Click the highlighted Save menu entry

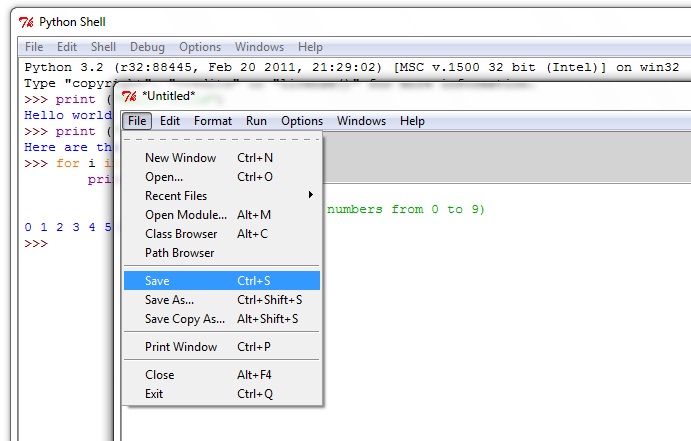pos(222,281)
